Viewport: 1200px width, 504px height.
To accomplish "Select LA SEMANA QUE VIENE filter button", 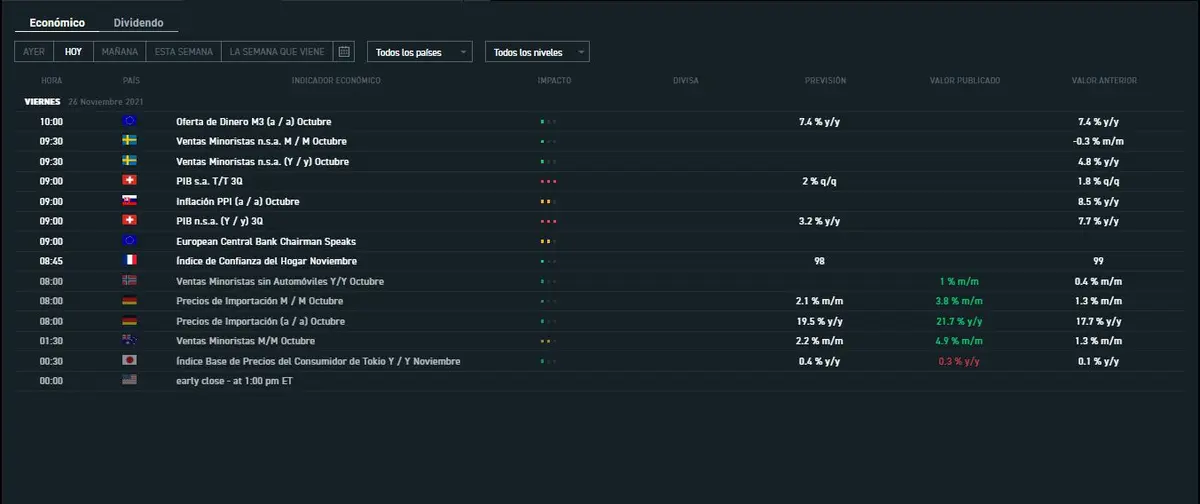I will pyautogui.click(x=277, y=51).
